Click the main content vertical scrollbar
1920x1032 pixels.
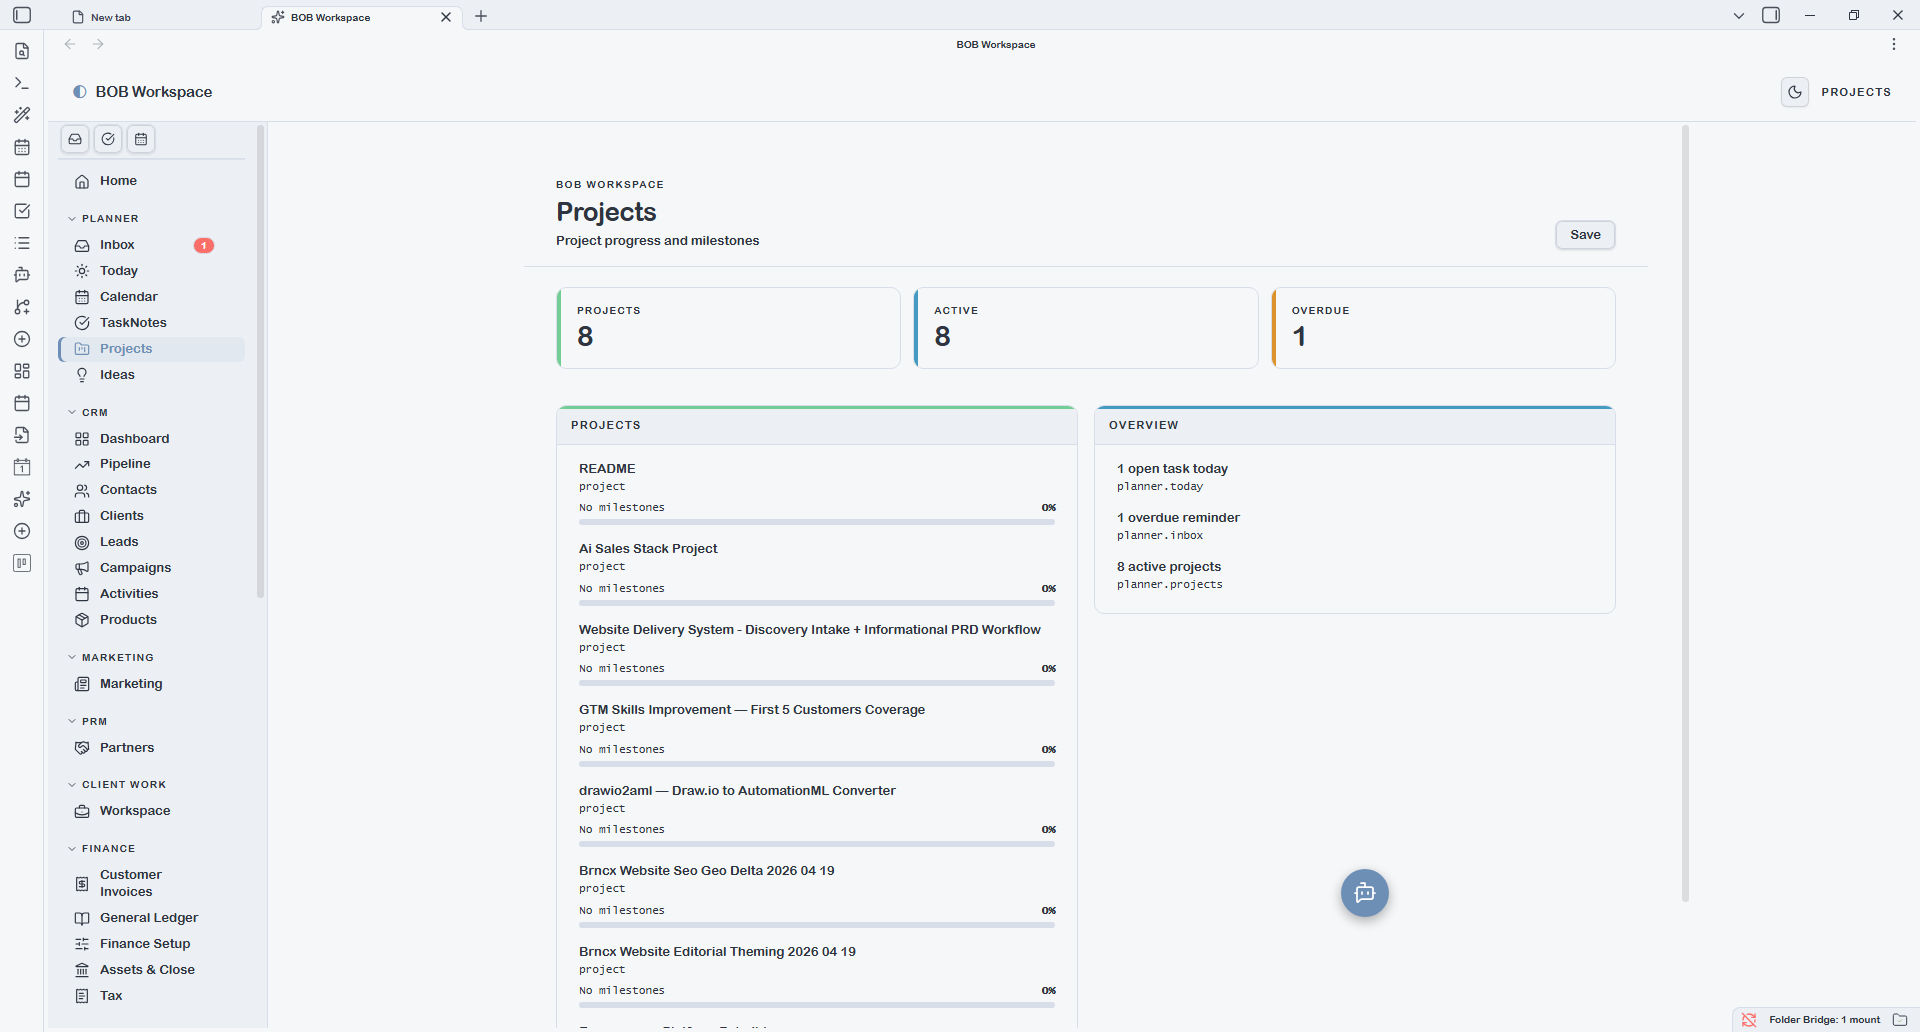pos(1685,514)
